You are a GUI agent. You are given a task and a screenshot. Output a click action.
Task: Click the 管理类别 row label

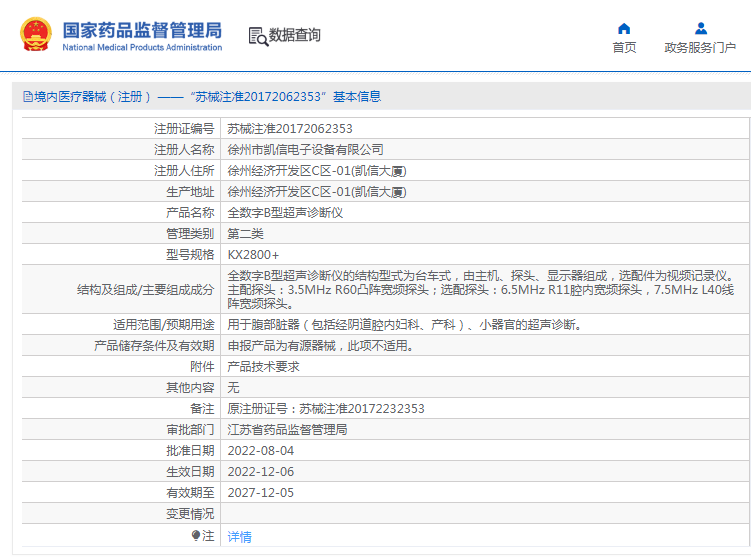pyautogui.click(x=190, y=234)
